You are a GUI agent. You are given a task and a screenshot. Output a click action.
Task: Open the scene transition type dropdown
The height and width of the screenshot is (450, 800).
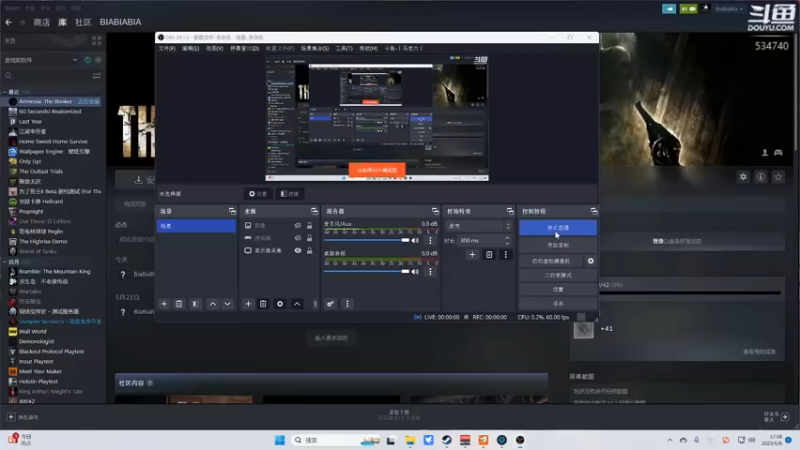pyautogui.click(x=479, y=226)
